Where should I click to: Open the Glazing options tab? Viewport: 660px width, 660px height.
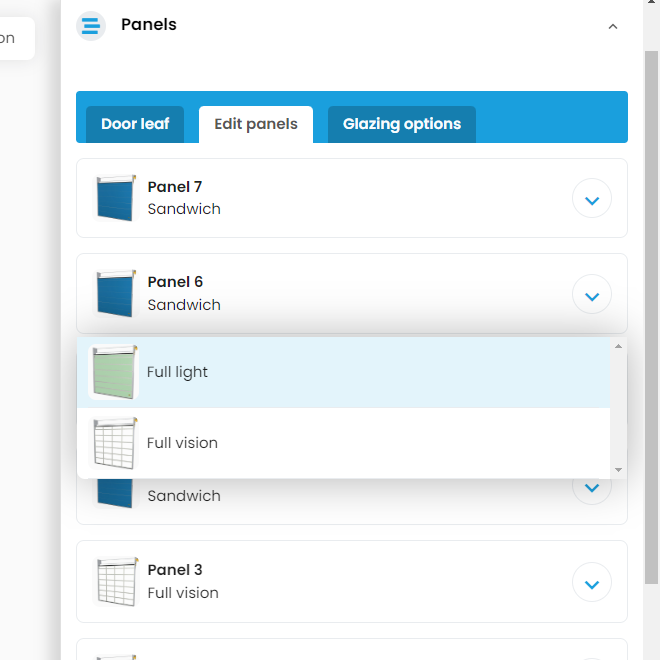(402, 124)
